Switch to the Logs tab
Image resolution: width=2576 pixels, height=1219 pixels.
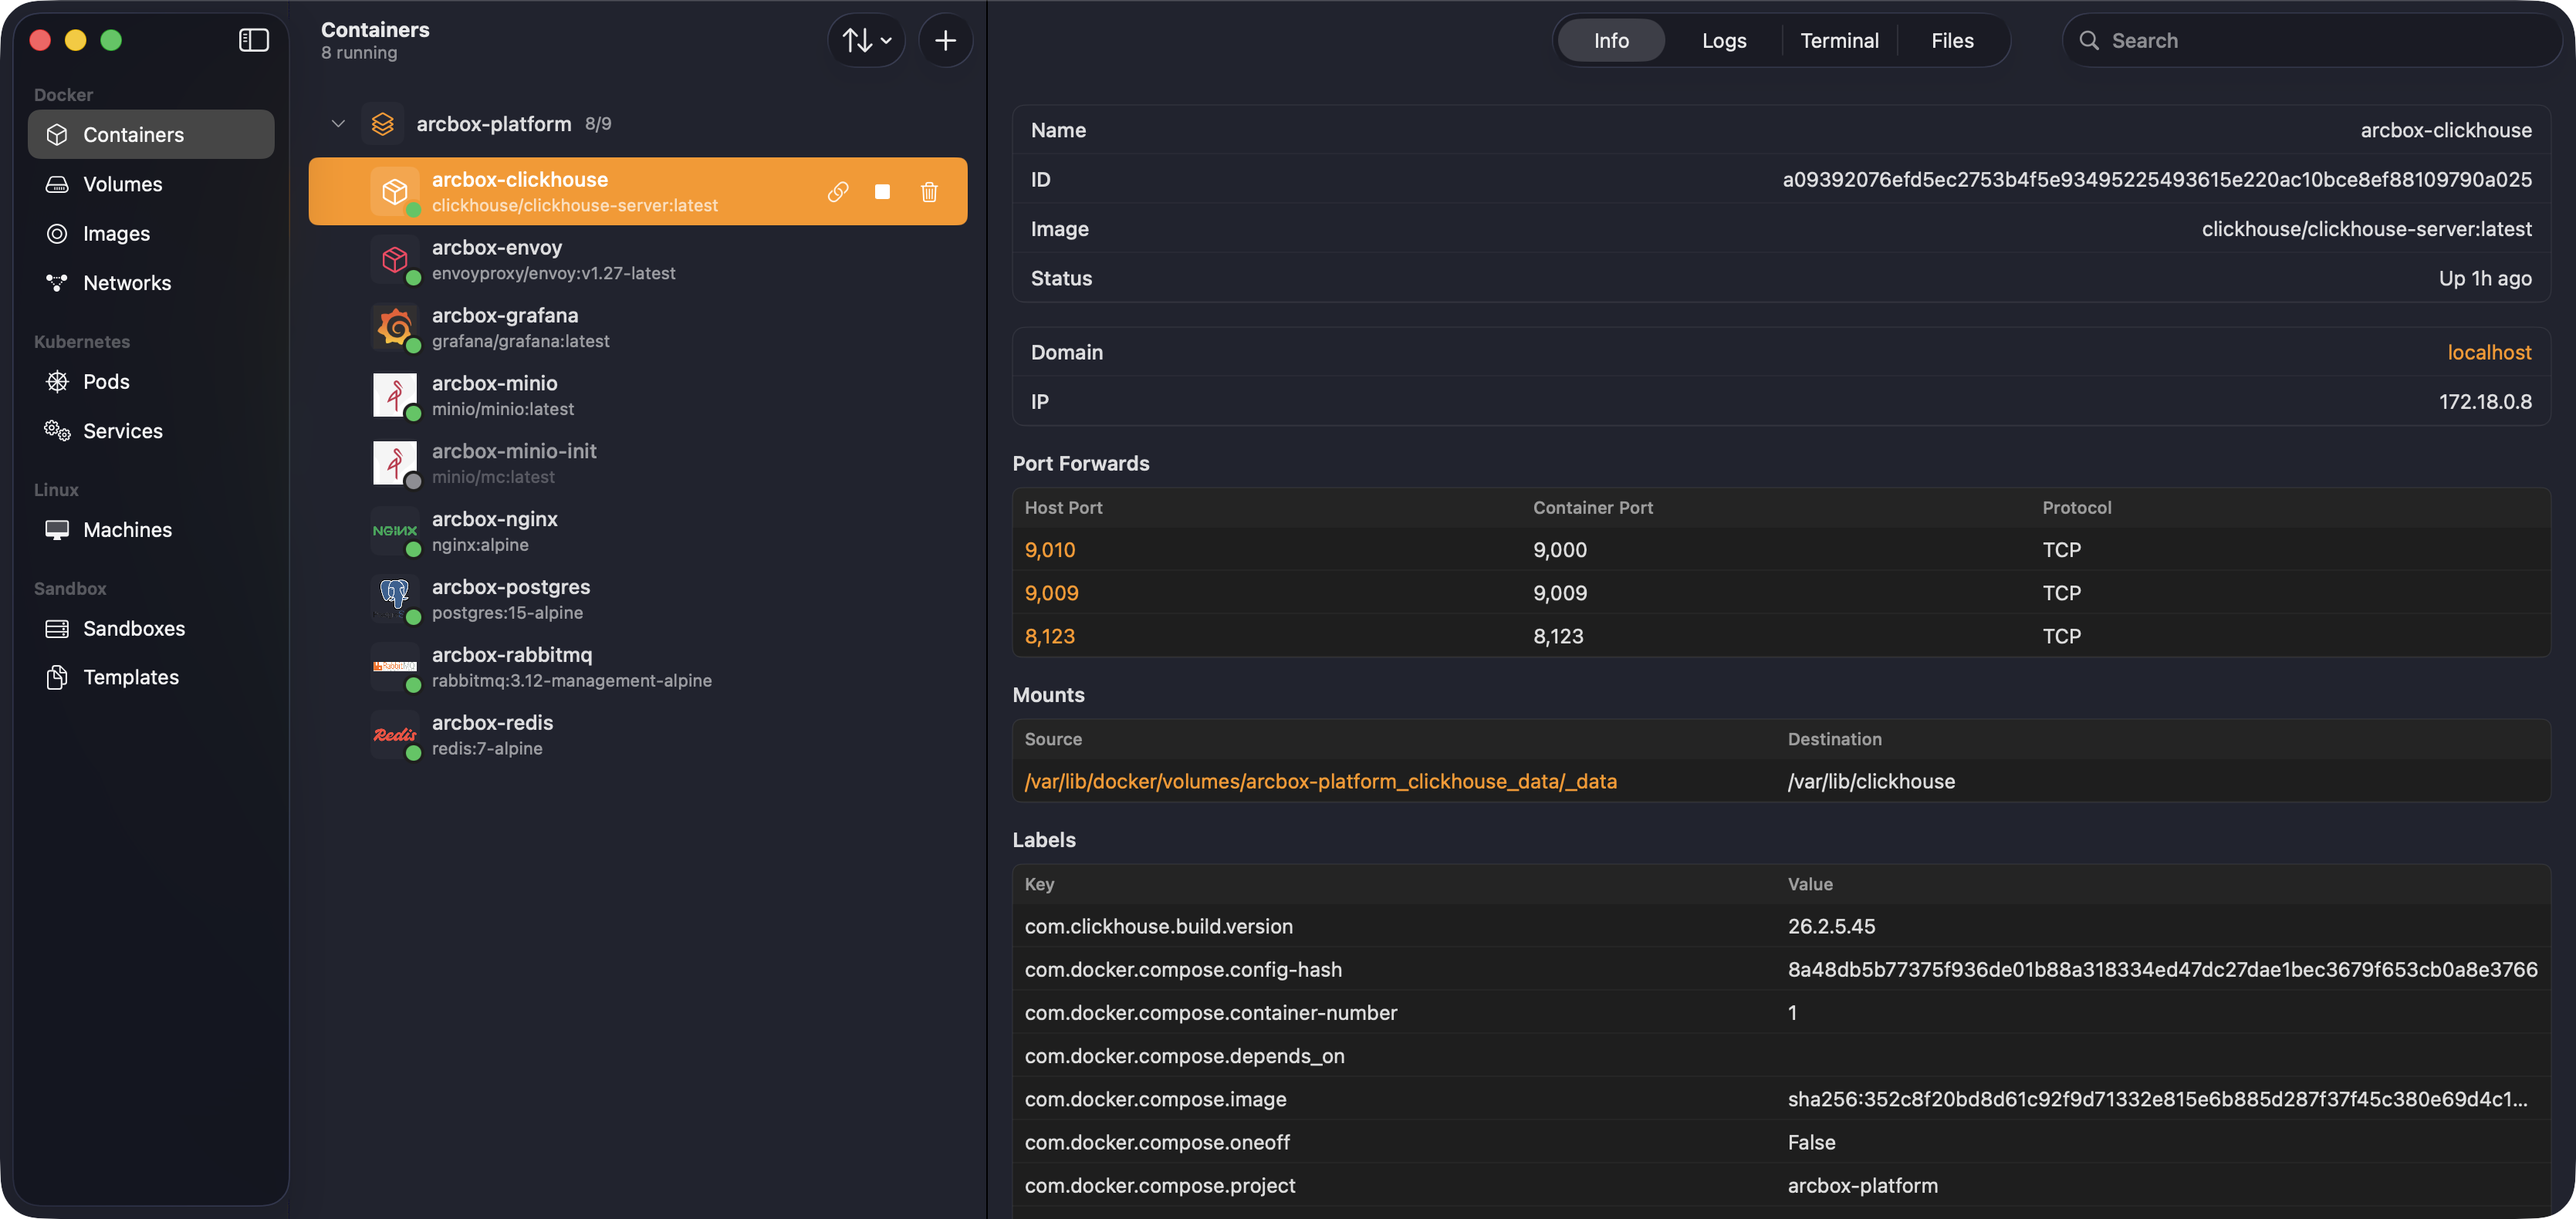1724,41
